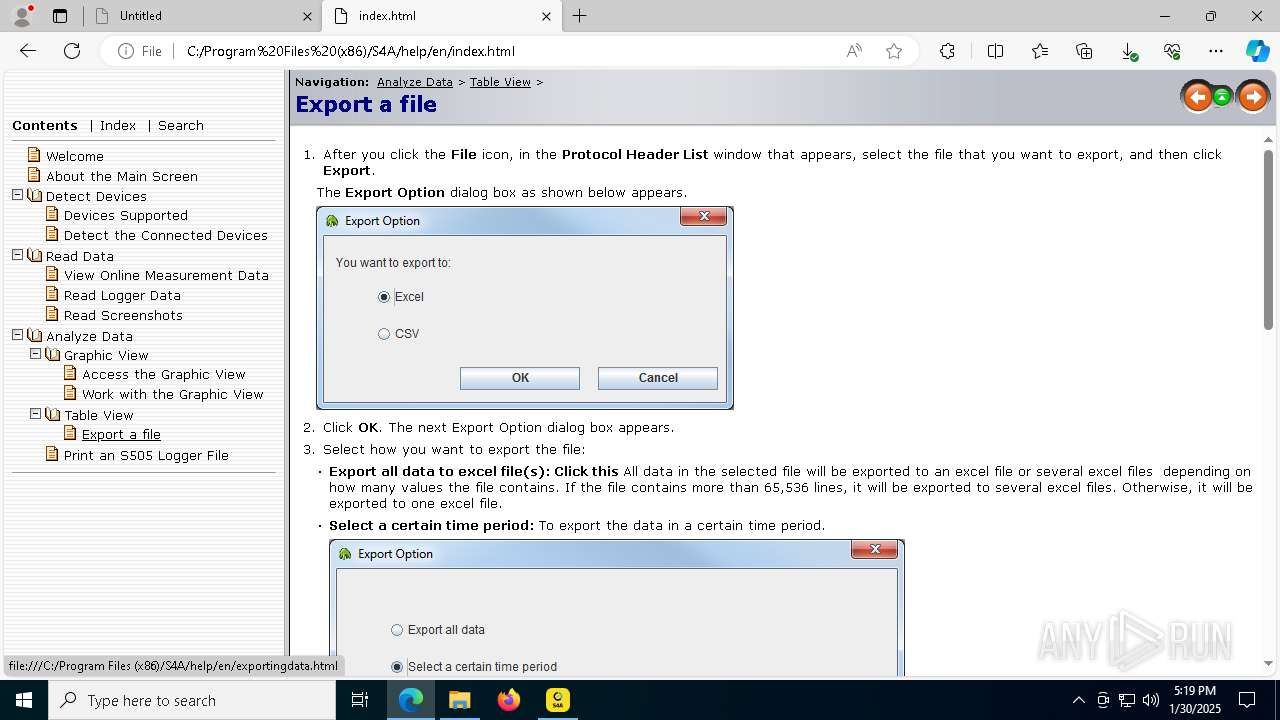The width and height of the screenshot is (1280, 720).
Task: Open Browser essentials heart icon
Action: click(x=1172, y=51)
